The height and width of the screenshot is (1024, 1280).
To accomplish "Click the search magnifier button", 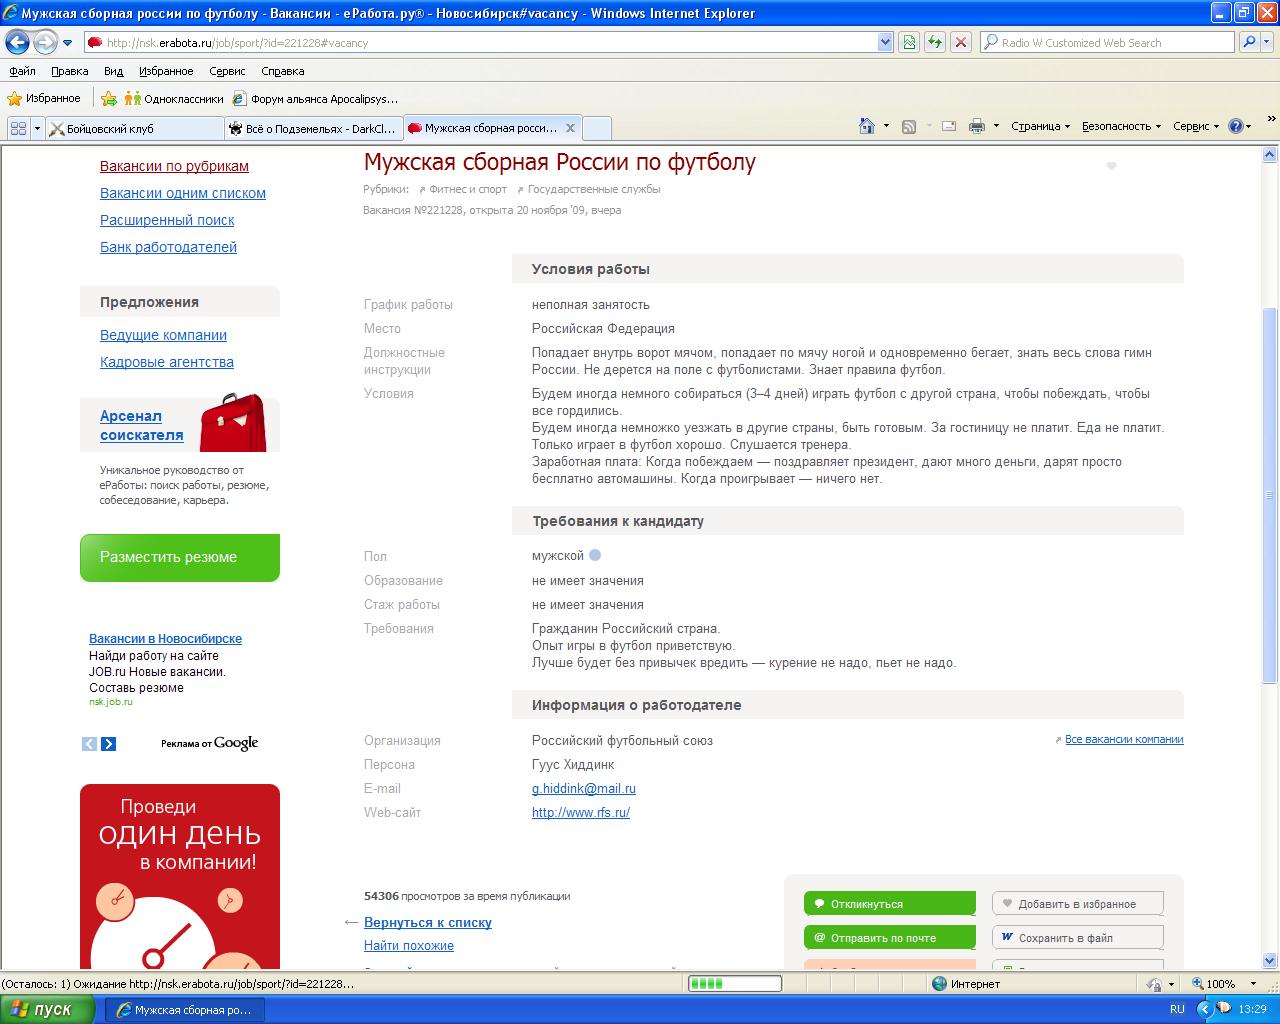I will click(1249, 43).
